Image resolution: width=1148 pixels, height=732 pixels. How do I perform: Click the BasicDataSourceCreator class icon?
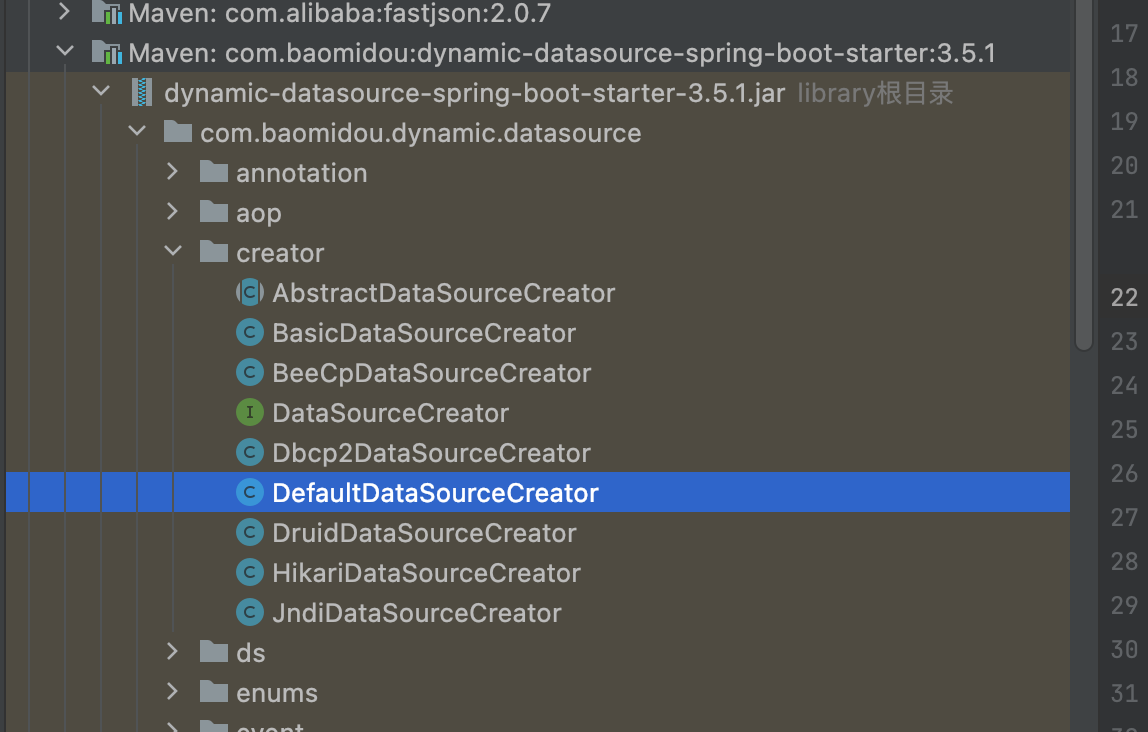click(x=250, y=332)
